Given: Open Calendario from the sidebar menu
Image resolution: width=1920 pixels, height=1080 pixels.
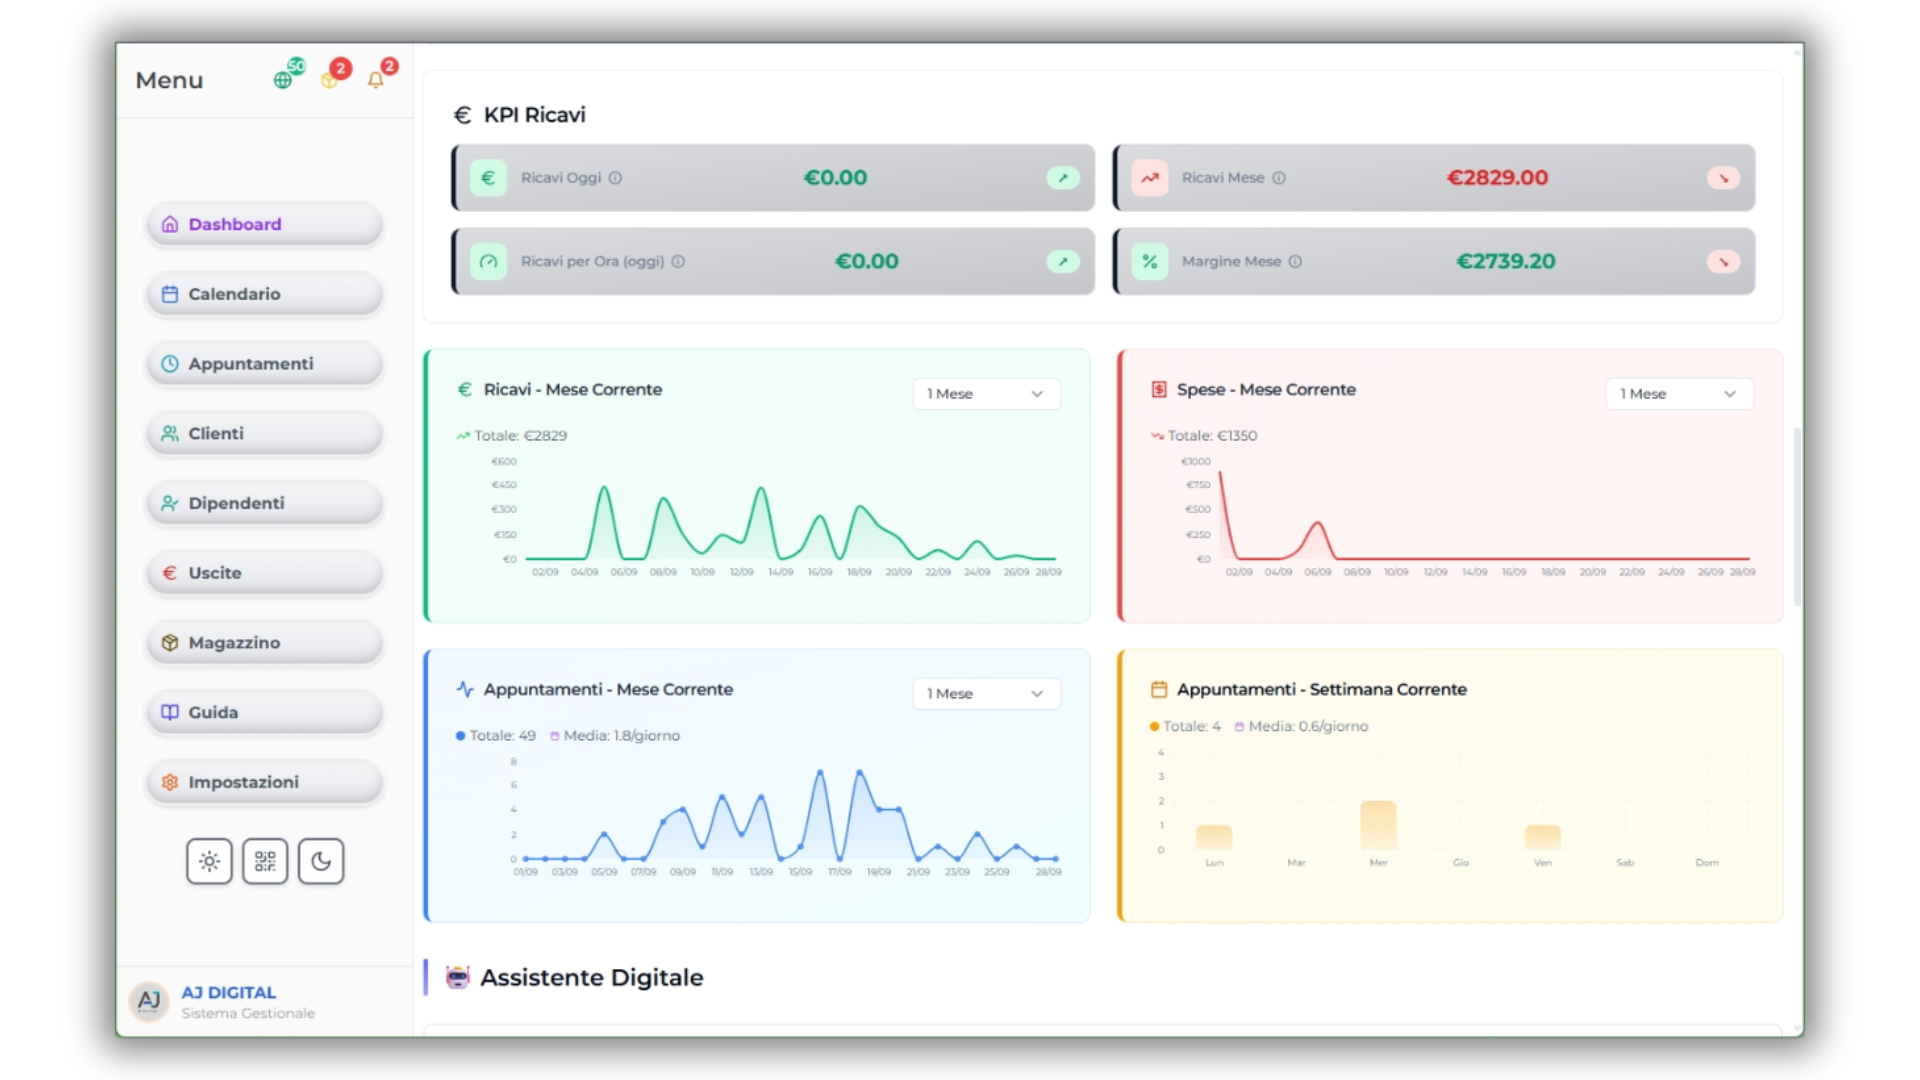Looking at the screenshot, I should tap(265, 294).
